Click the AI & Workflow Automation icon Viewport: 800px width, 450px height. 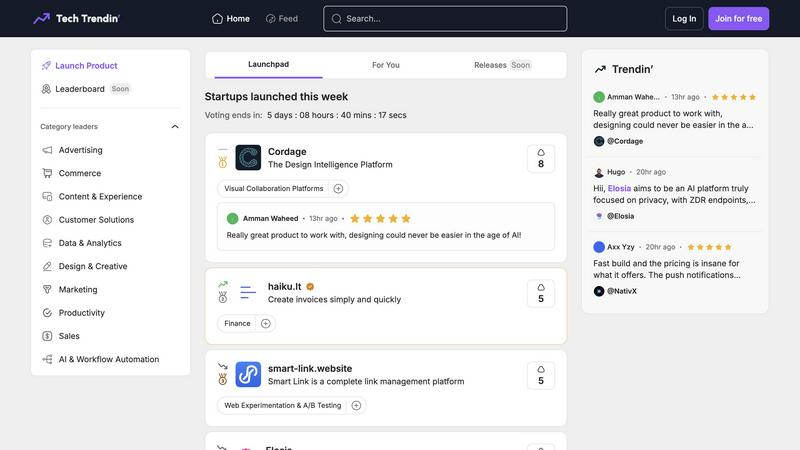(47, 359)
